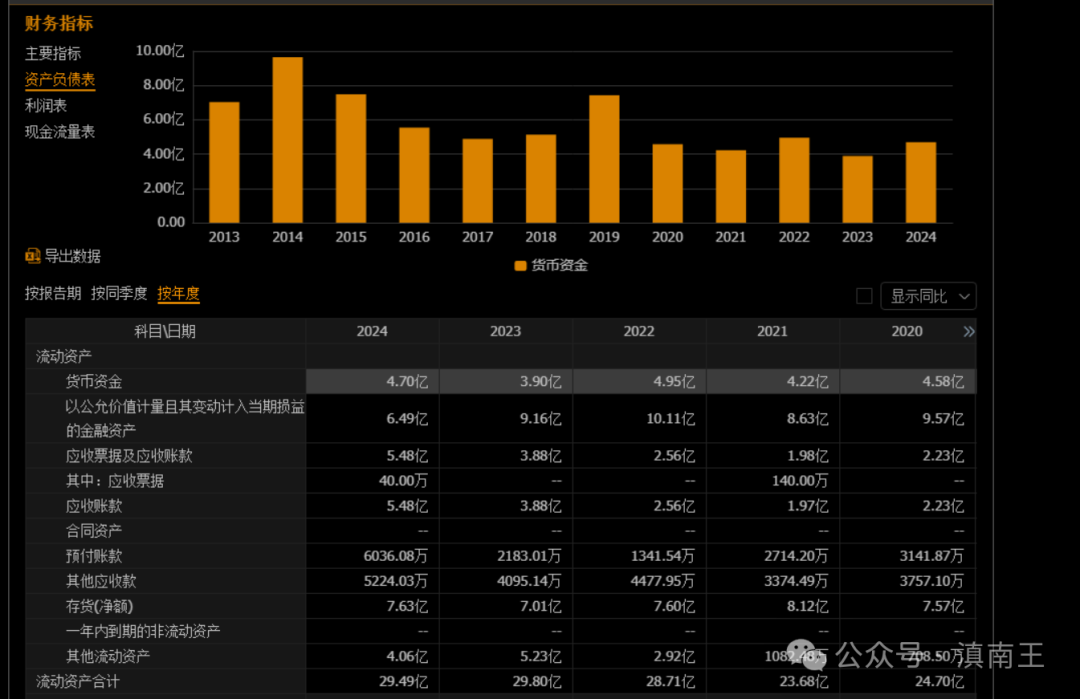Select the 存货(净额) row label
The width and height of the screenshot is (1080, 699).
[x=99, y=607]
